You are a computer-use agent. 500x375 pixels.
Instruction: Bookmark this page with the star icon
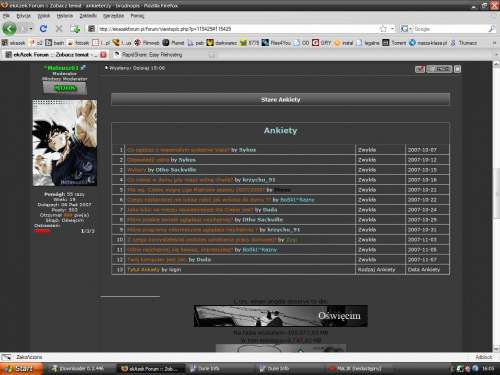pyautogui.click(x=383, y=29)
